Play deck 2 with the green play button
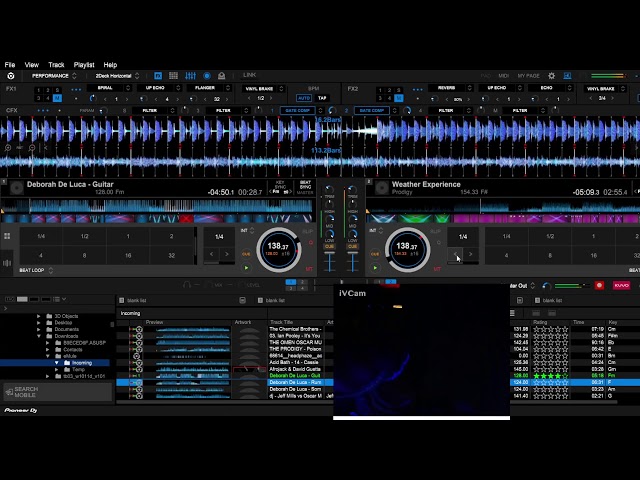 [375, 268]
